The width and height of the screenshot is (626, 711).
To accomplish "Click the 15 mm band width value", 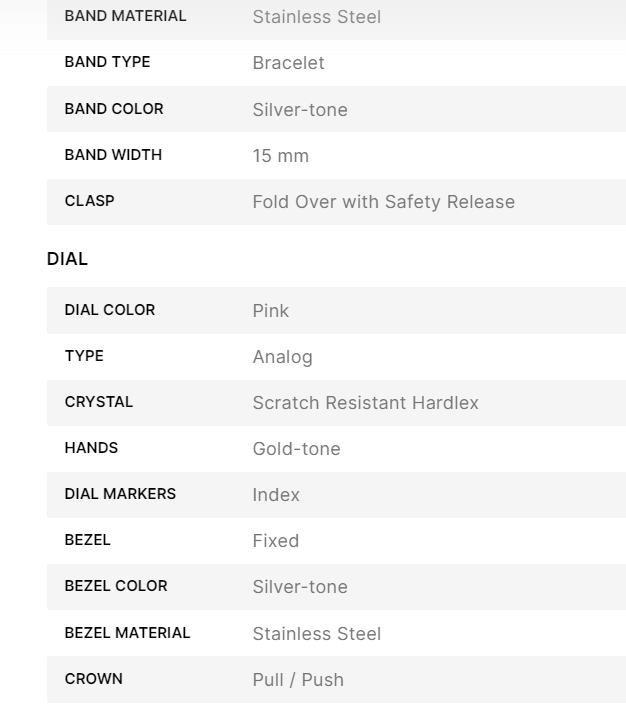I will pos(280,156).
